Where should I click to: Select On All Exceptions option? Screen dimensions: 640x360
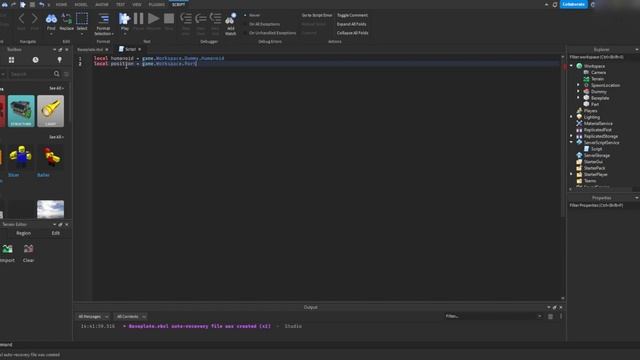pos(262,24)
